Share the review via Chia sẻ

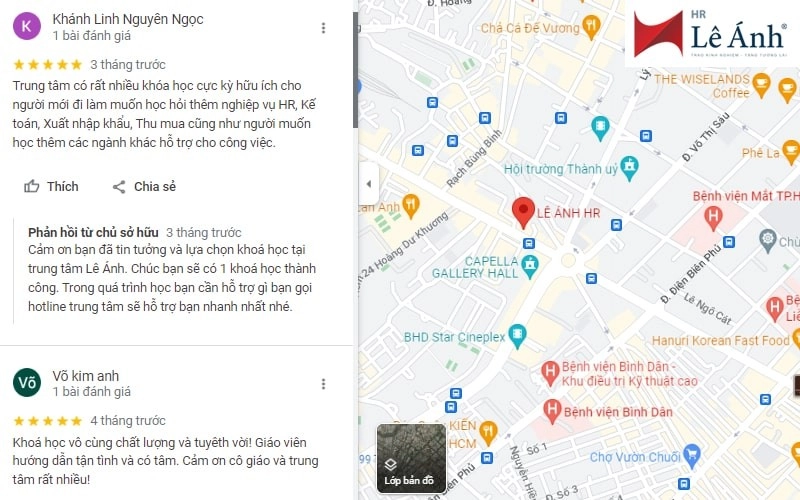pyautogui.click(x=144, y=187)
